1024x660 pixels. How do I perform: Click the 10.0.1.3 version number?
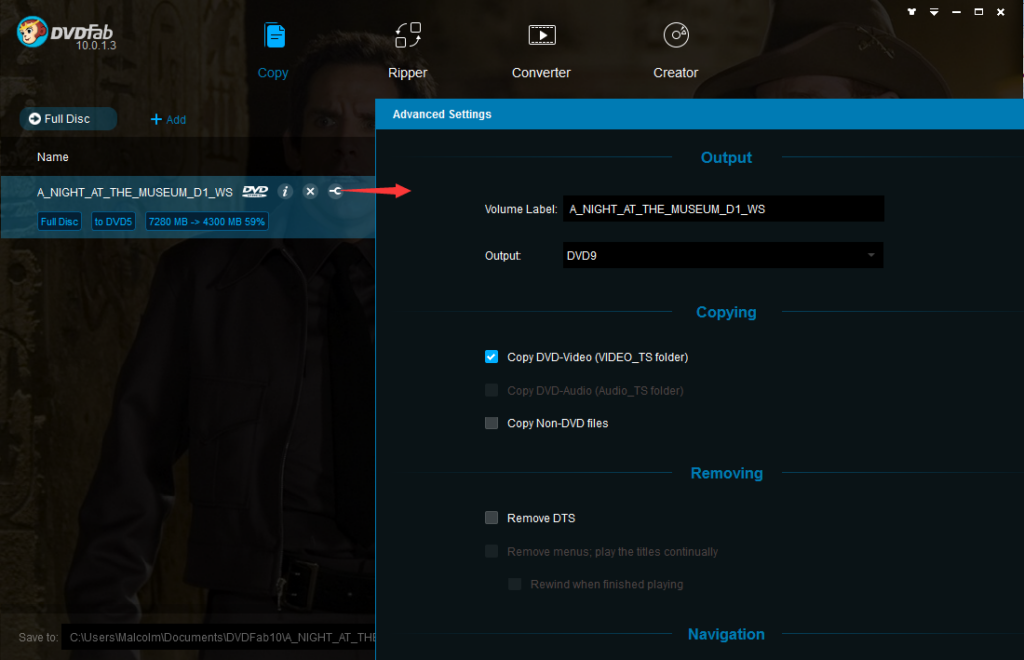[96, 45]
